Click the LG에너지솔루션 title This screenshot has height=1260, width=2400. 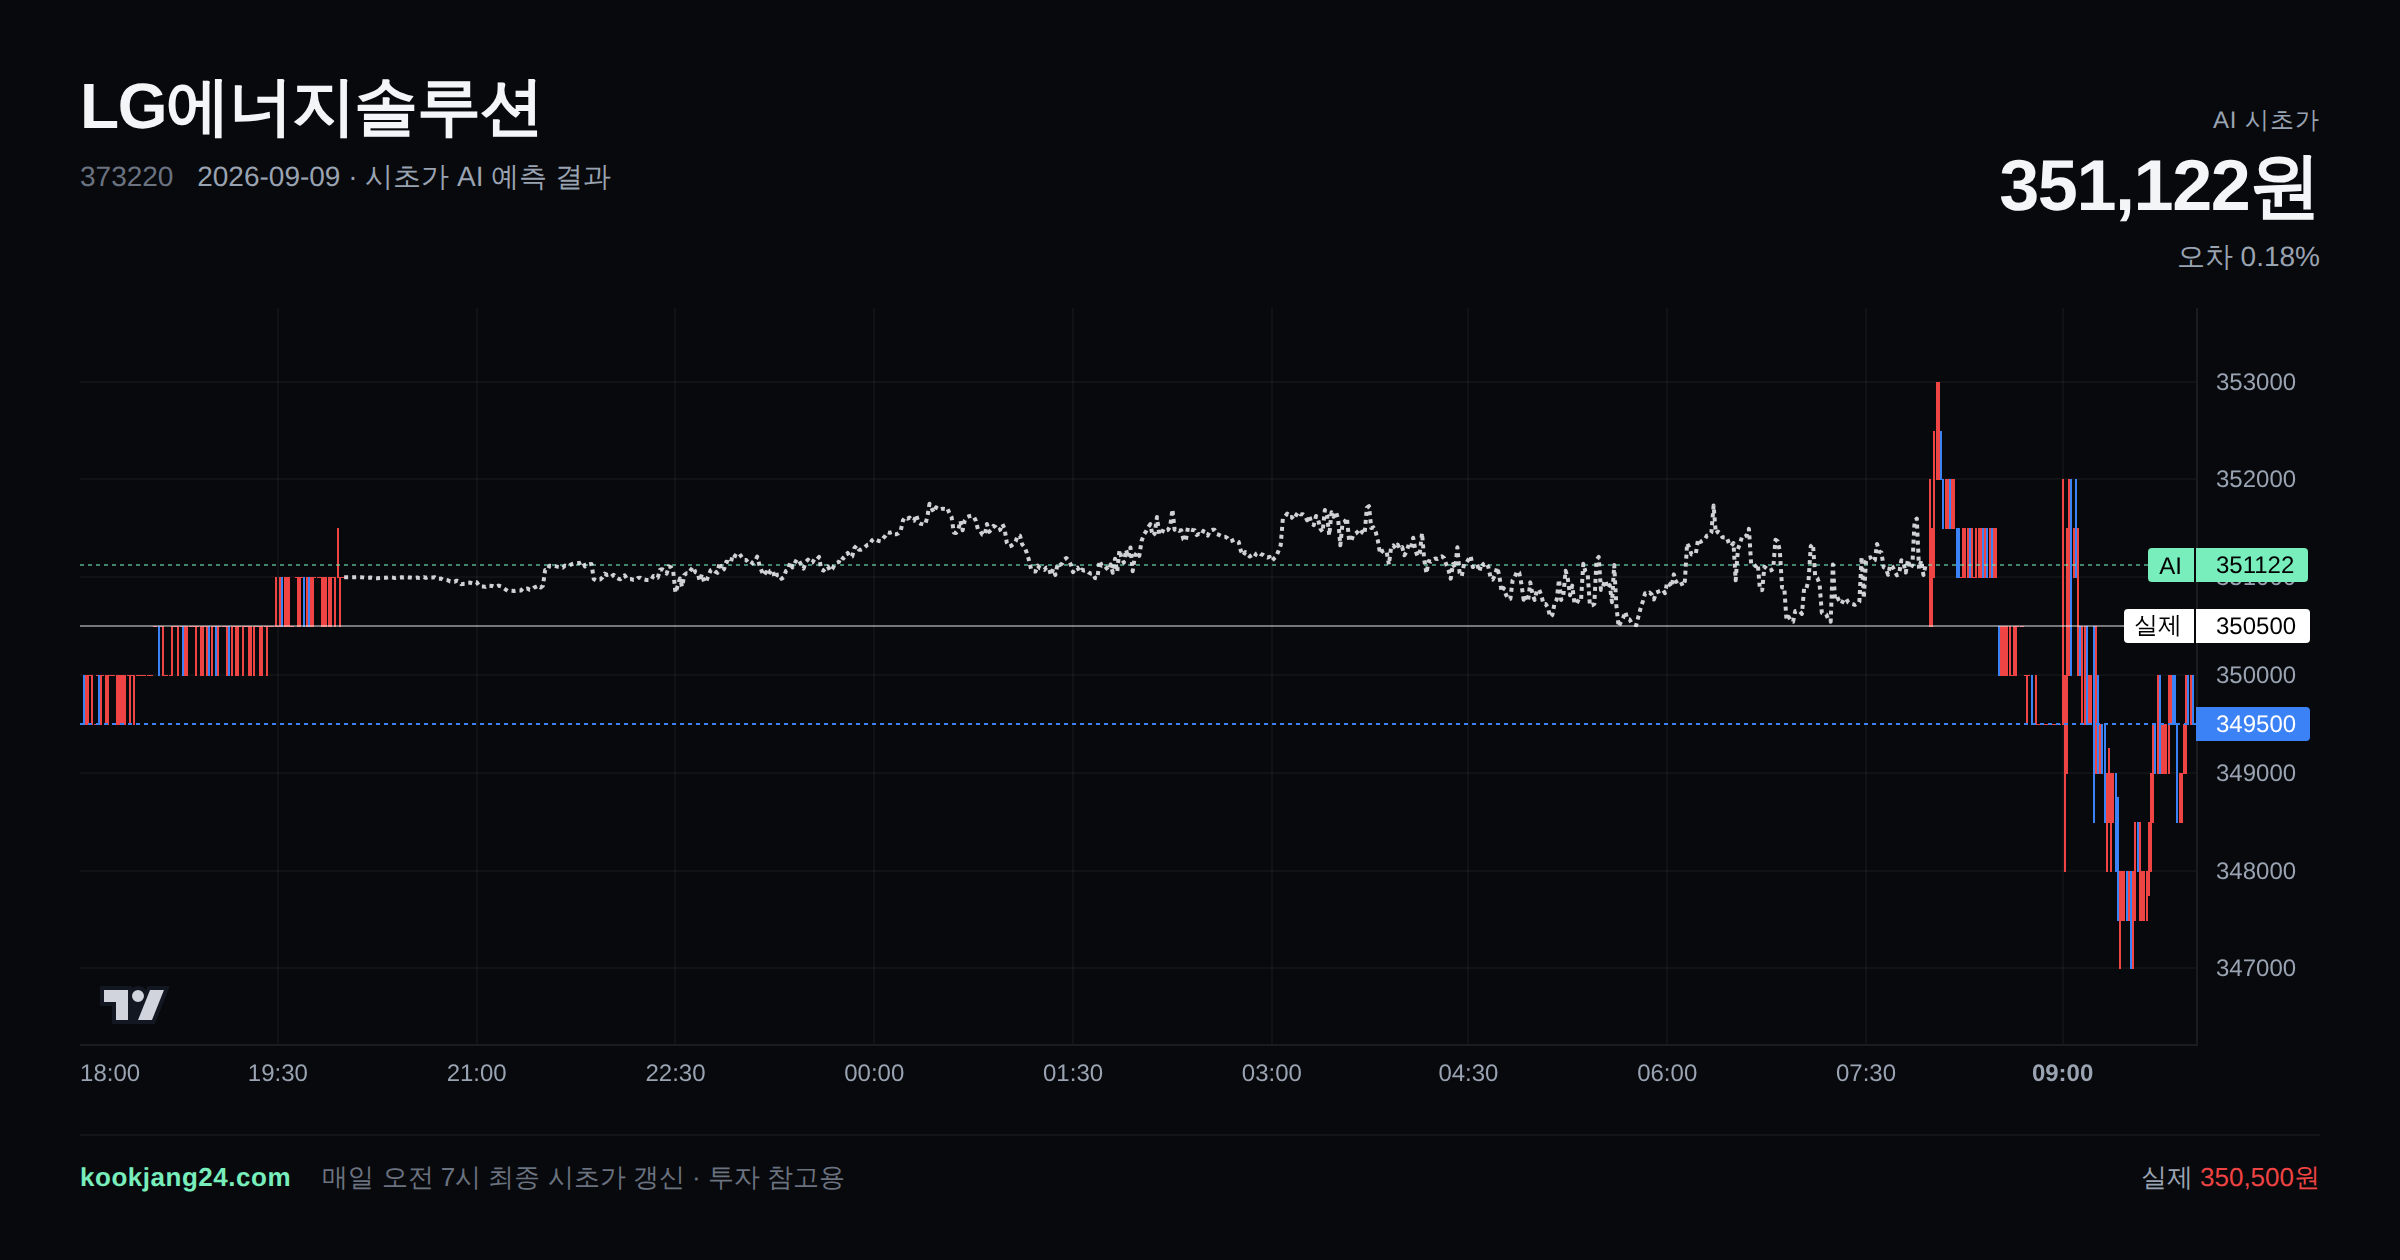310,108
